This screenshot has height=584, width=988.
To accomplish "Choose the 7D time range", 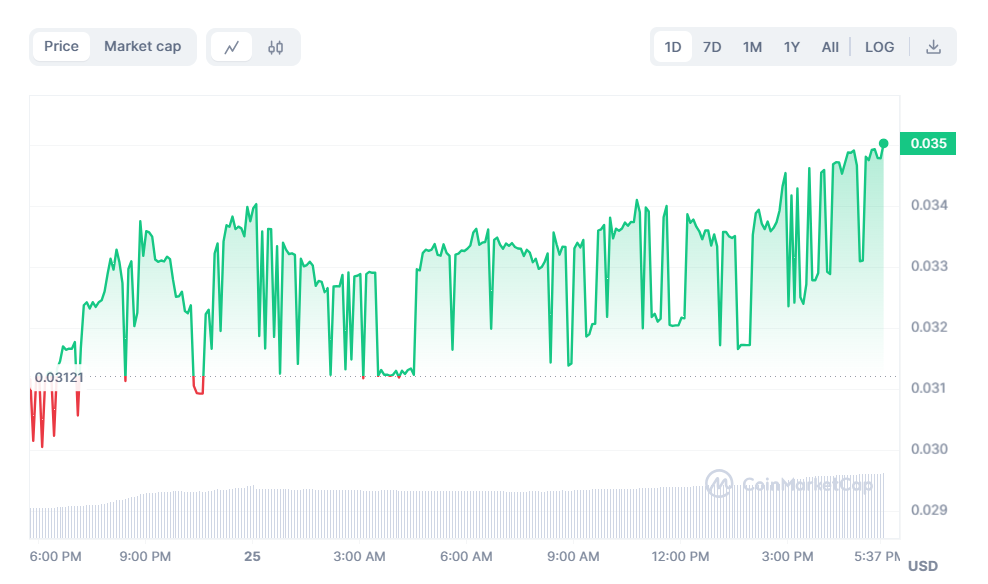I will point(712,47).
